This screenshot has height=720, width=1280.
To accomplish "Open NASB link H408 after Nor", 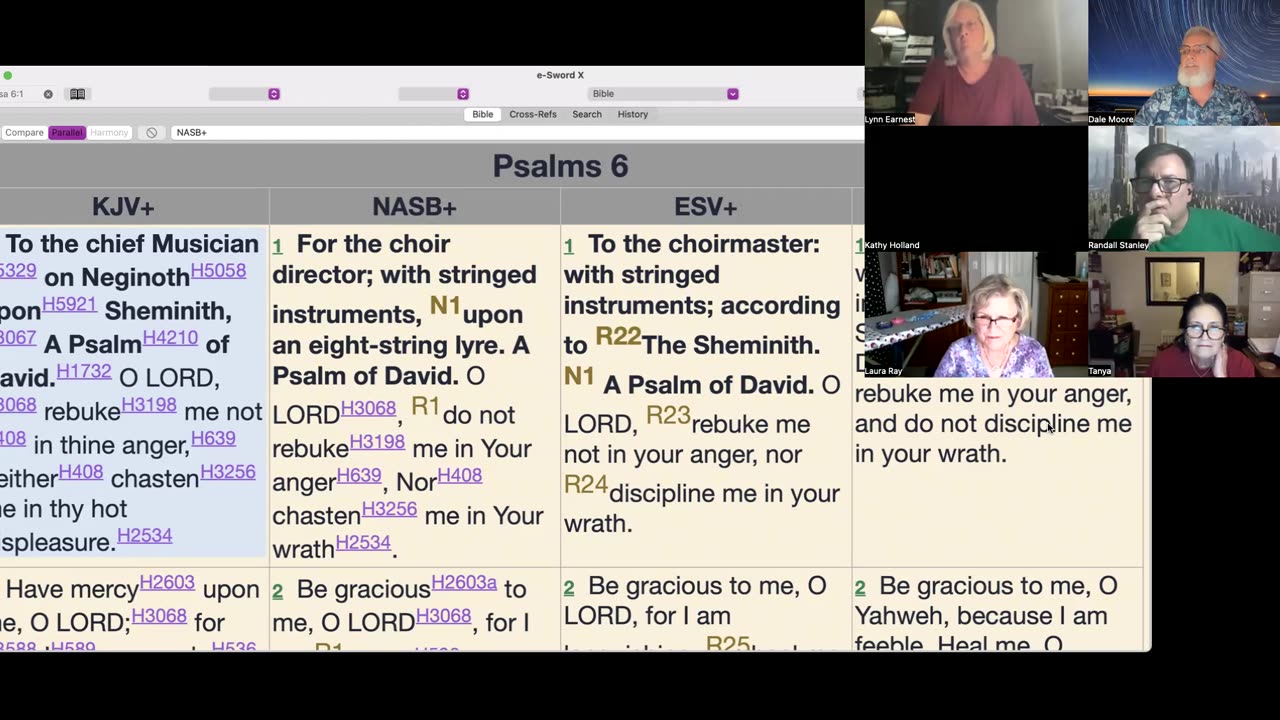I will pyautogui.click(x=460, y=475).
